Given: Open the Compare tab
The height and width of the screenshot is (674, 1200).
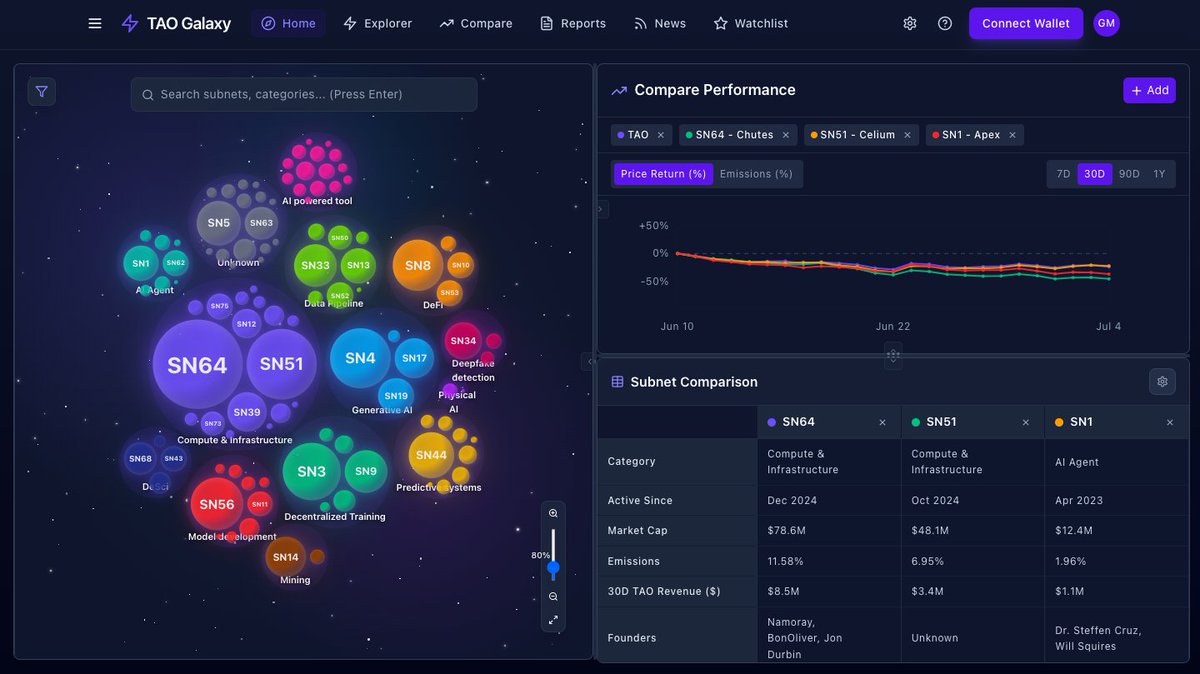Looking at the screenshot, I should click(476, 23).
